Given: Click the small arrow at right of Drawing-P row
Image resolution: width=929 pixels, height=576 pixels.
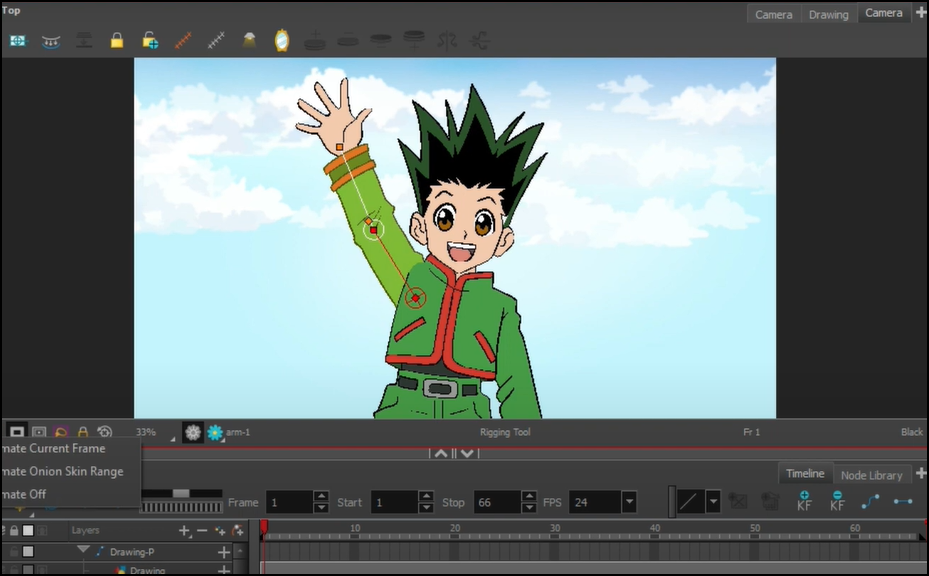Looking at the screenshot, I should point(240,551).
